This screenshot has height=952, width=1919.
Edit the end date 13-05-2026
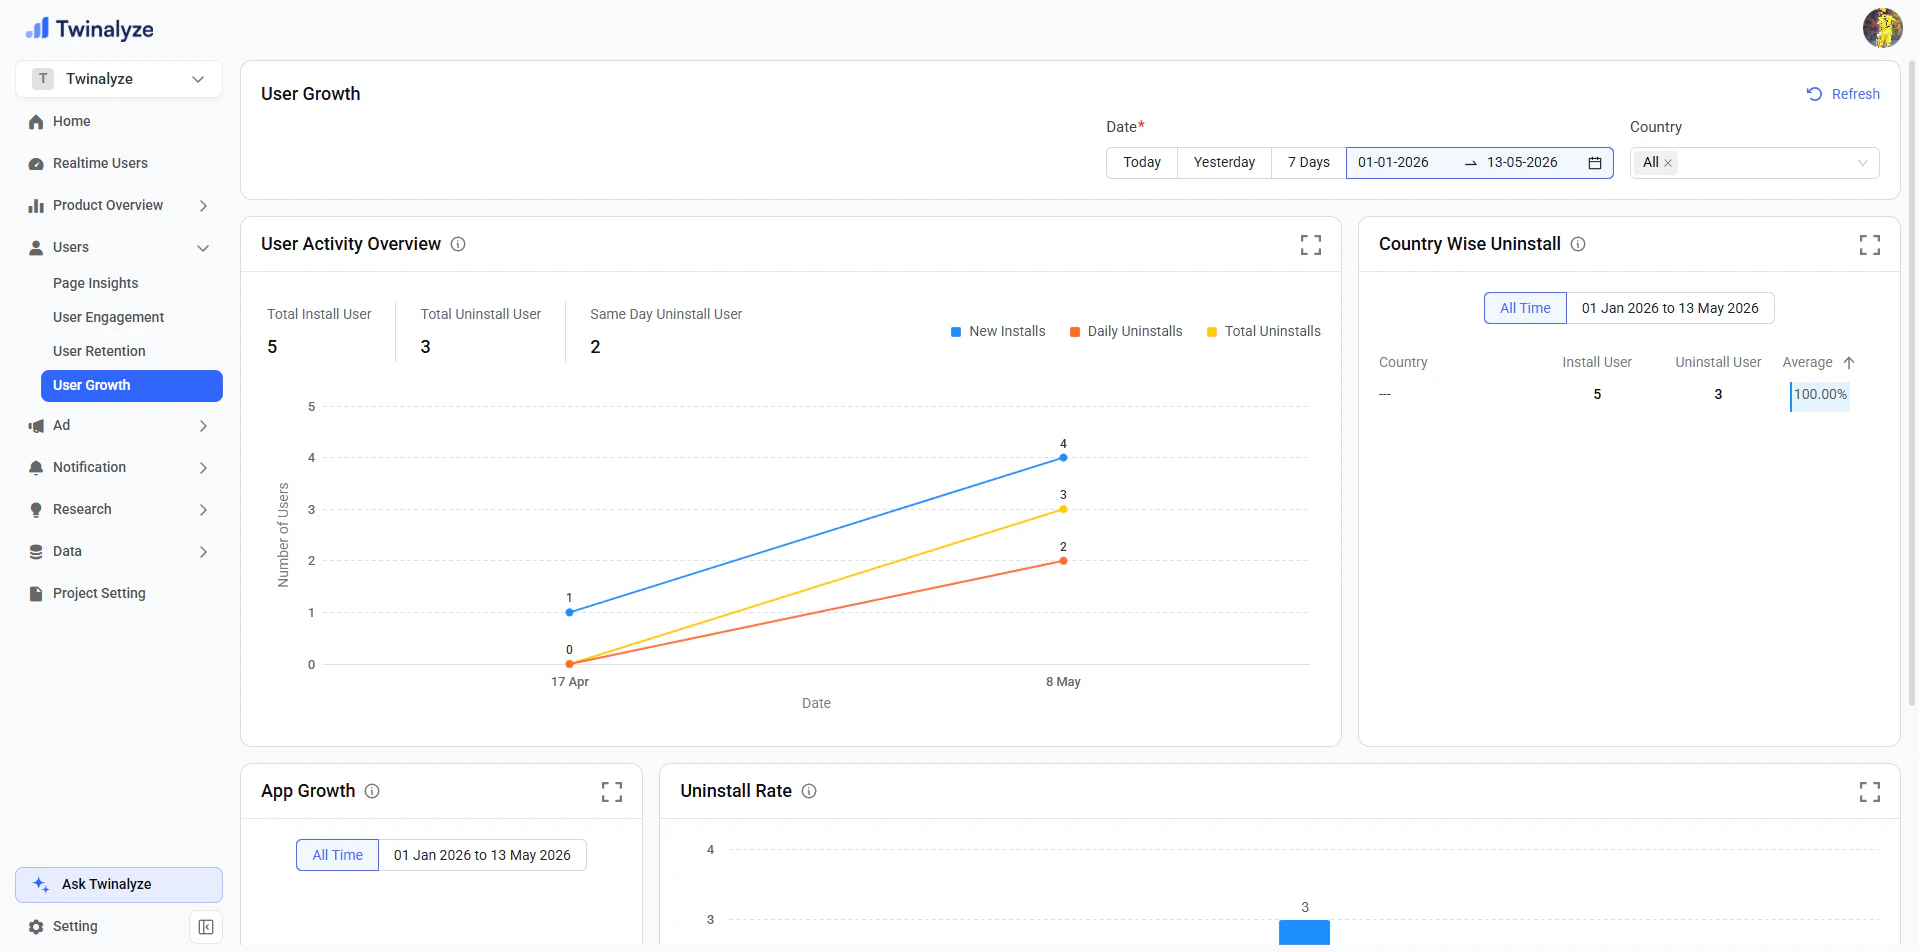[x=1522, y=163]
